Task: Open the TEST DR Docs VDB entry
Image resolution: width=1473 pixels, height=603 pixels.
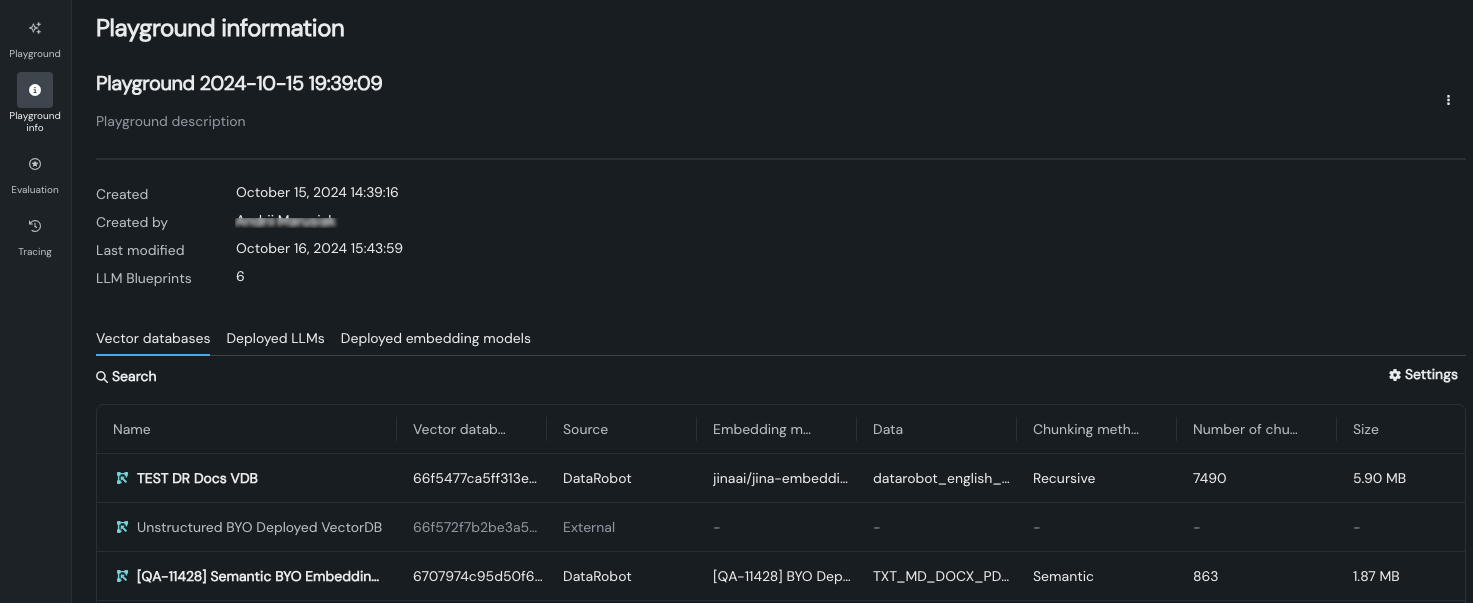Action: click(x=197, y=479)
